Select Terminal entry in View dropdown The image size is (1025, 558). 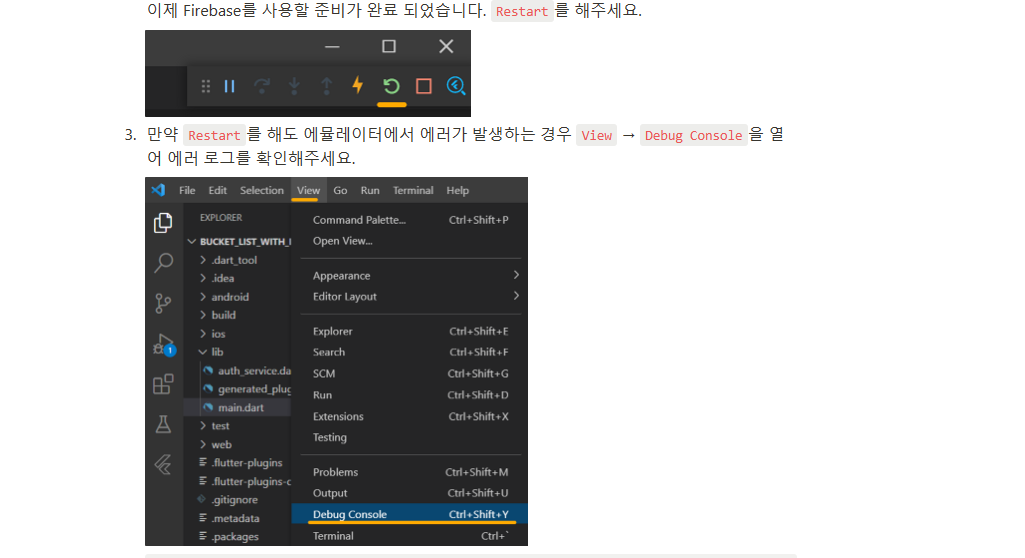[410, 536]
